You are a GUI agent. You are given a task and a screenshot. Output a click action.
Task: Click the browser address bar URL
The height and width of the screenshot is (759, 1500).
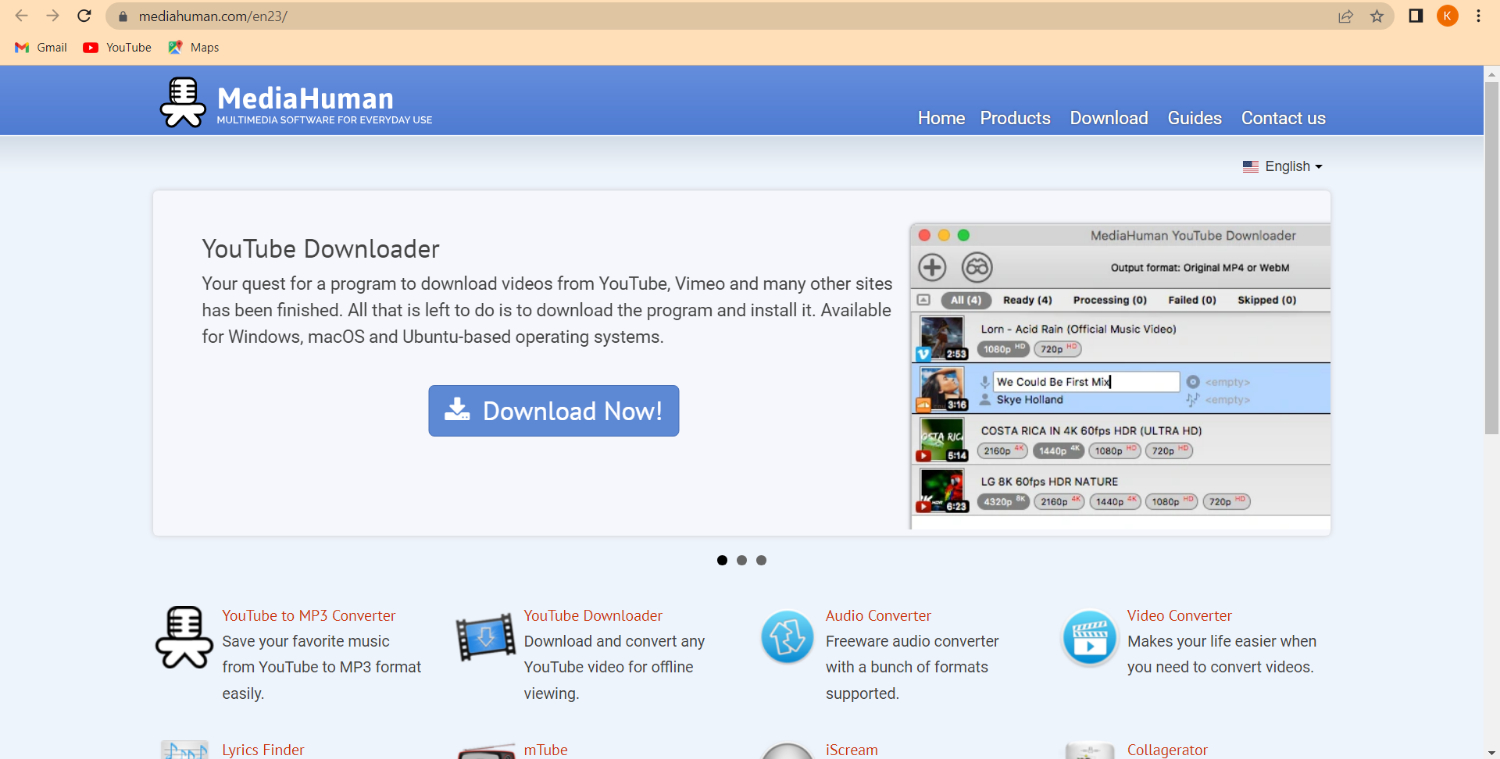213,16
